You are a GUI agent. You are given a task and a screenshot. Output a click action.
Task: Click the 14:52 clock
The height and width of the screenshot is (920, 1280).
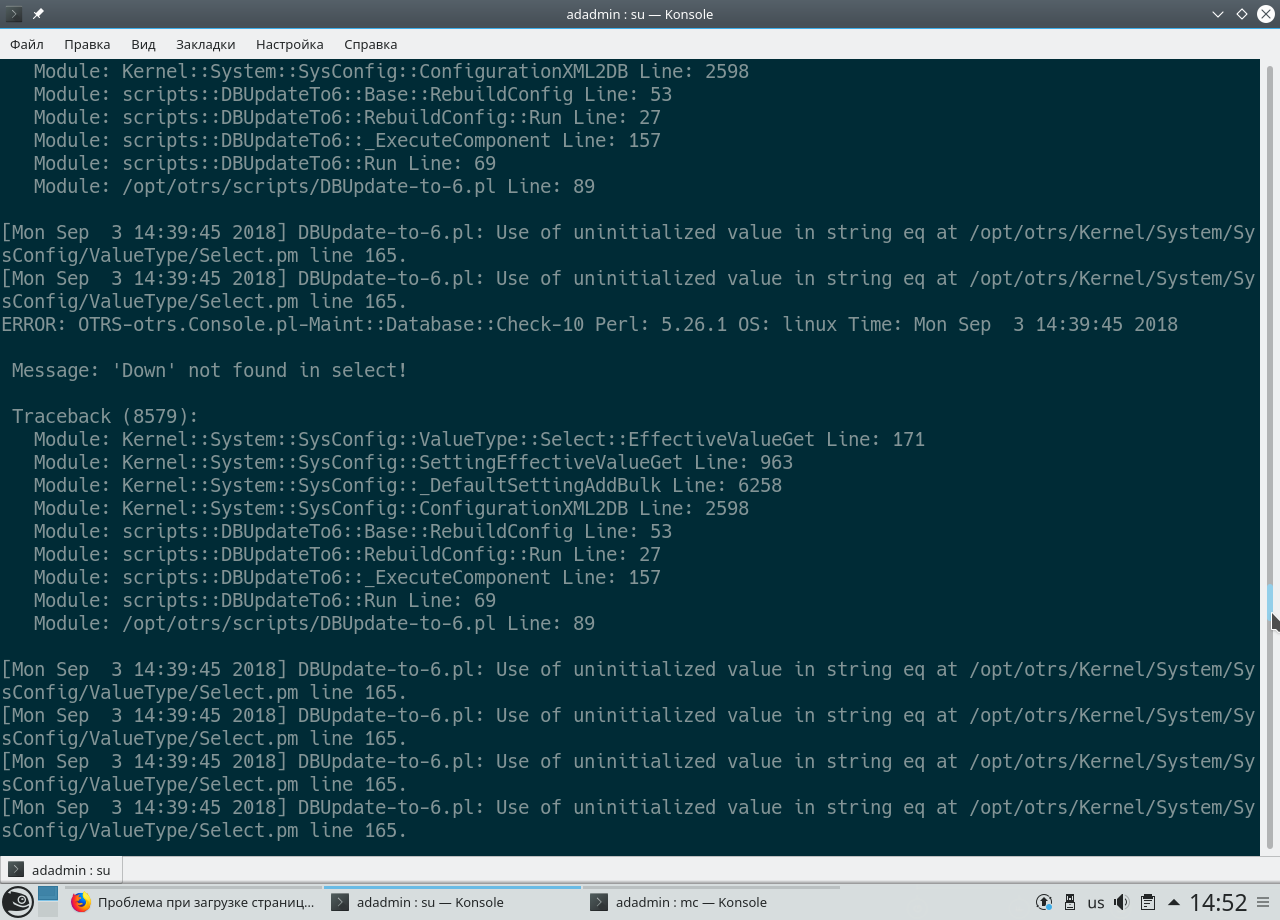[x=1218, y=903]
